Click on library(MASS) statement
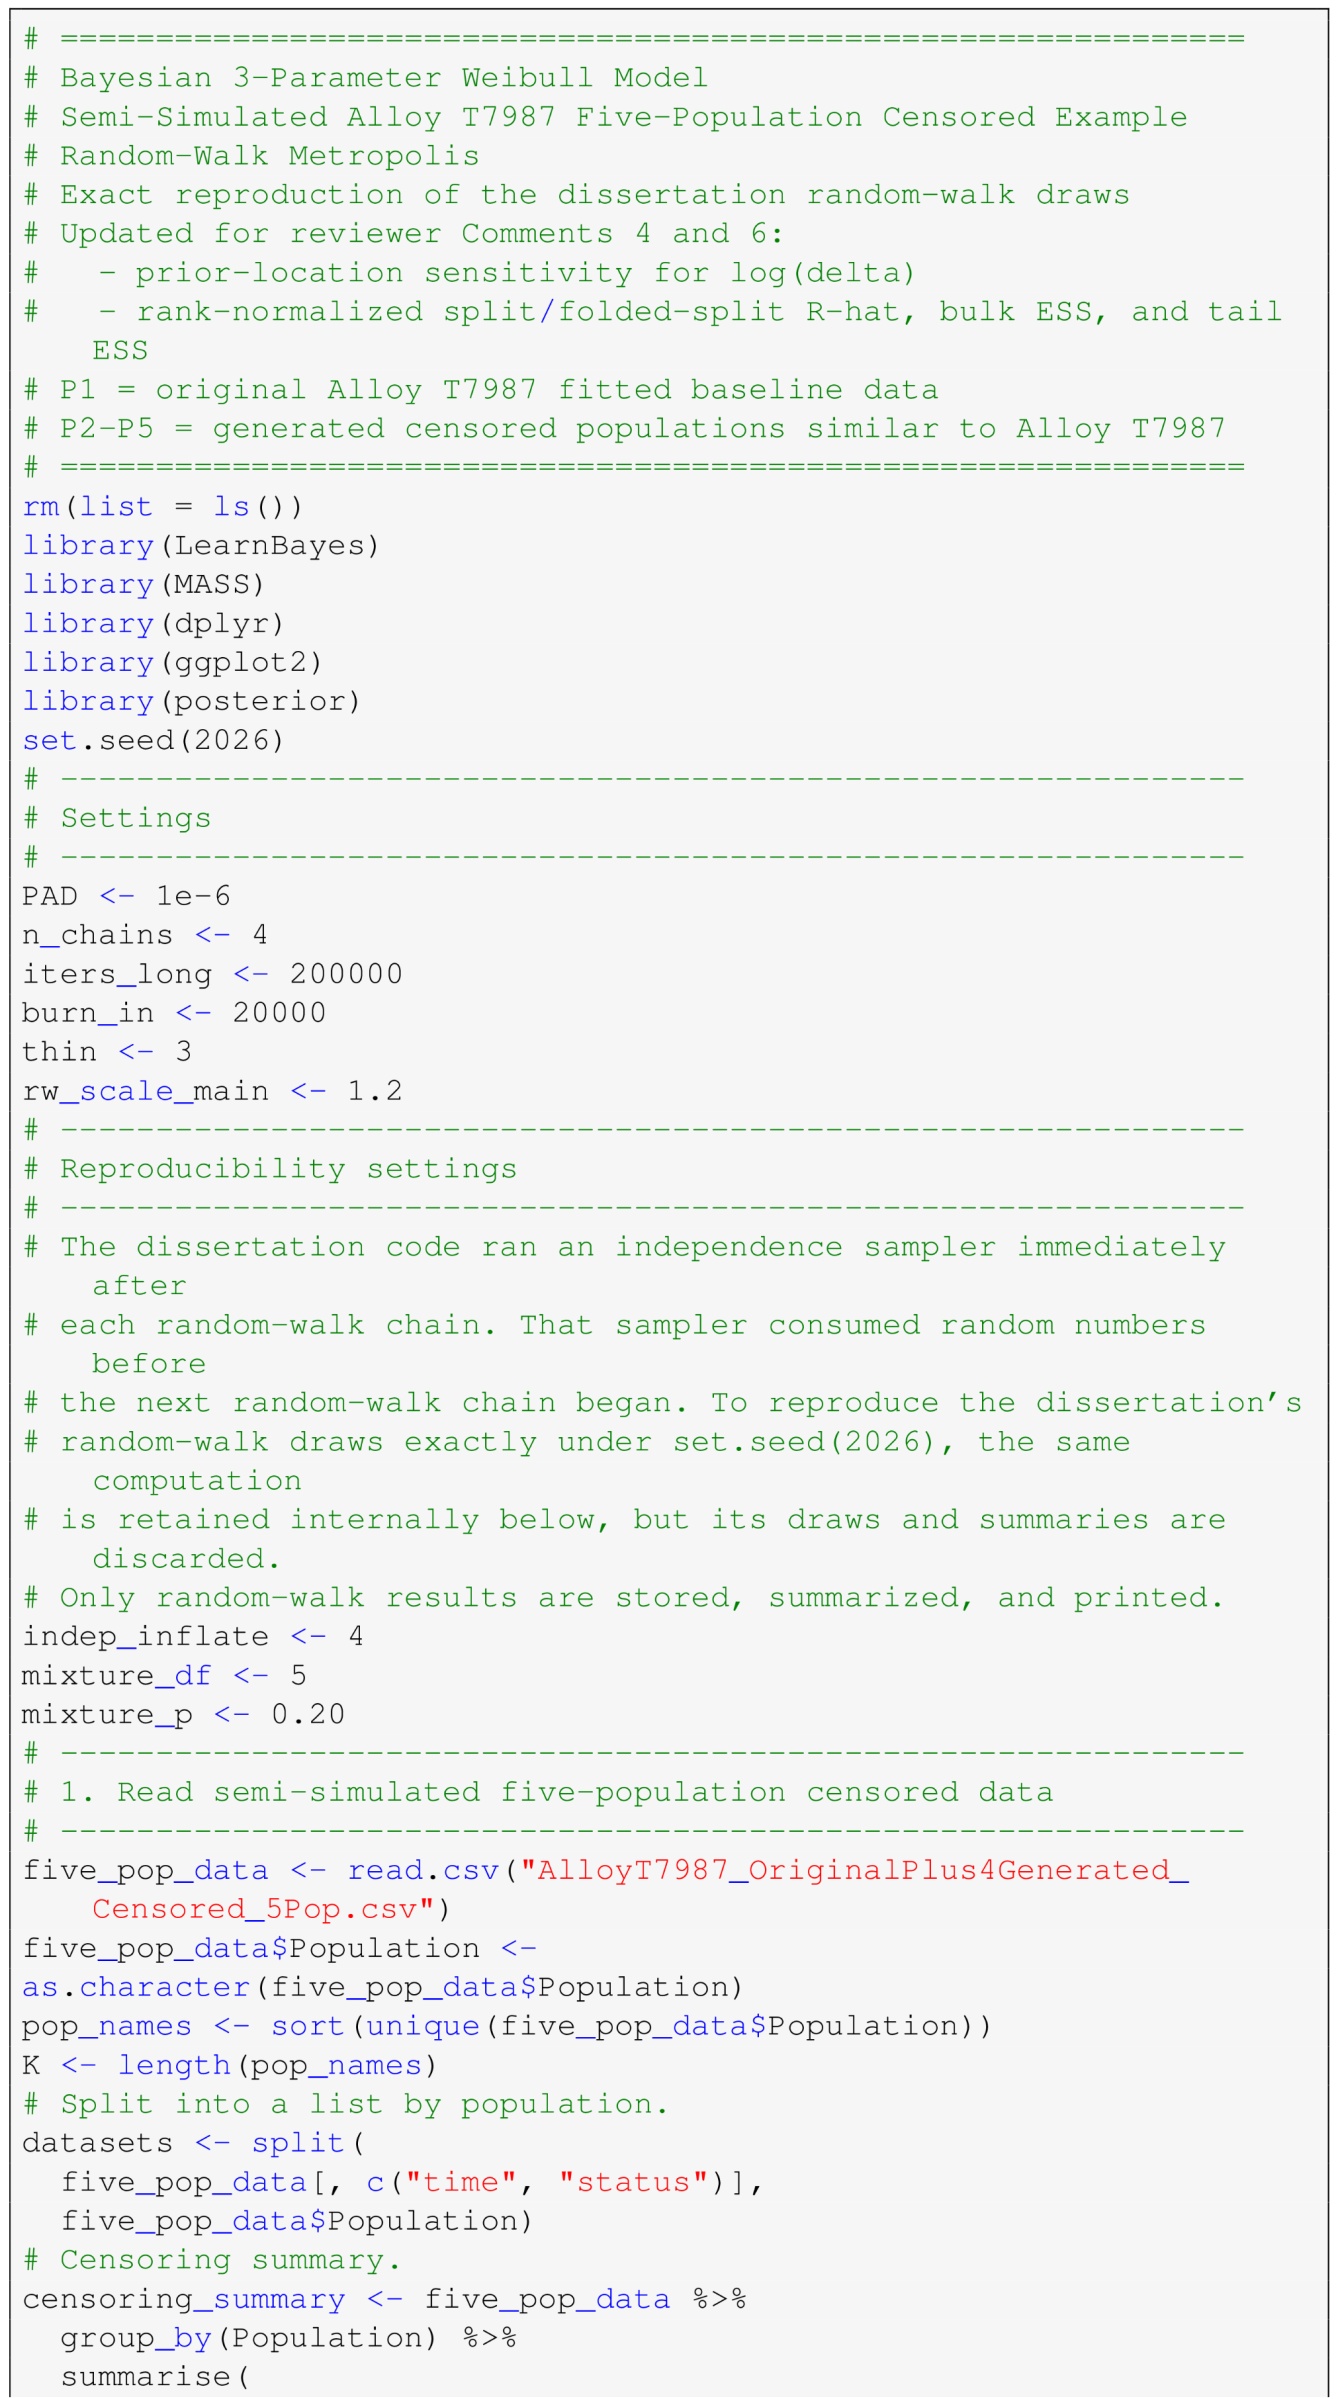Screen dimensions: 1338x2399 coord(143,584)
